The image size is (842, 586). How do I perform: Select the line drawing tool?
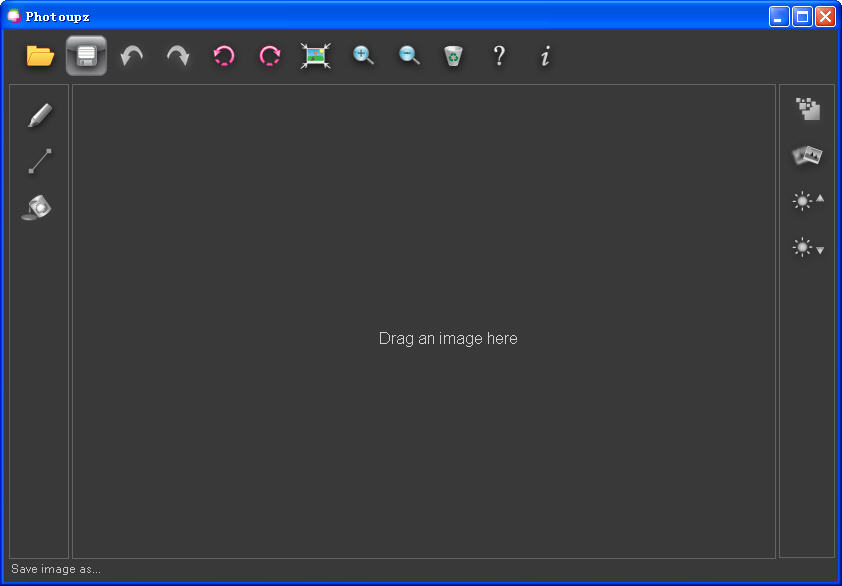40,161
